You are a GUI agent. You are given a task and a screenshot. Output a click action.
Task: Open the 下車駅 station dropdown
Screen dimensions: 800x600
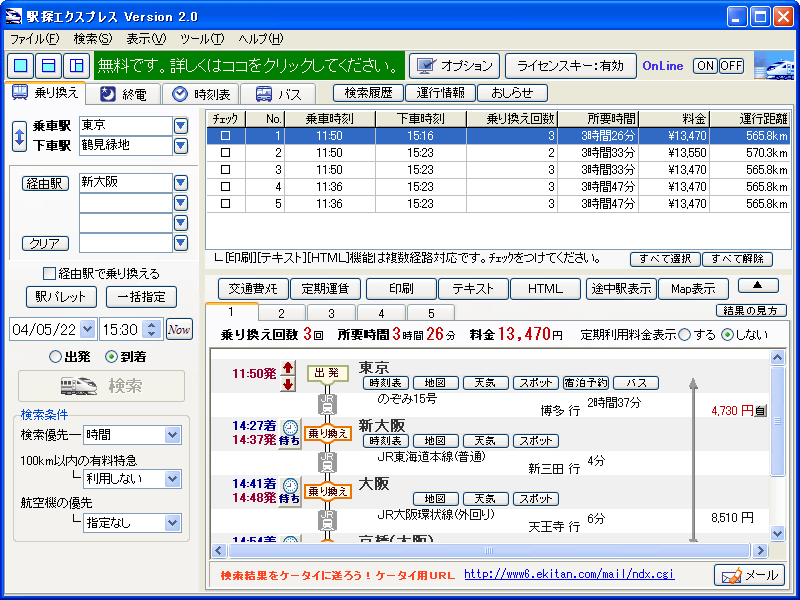181,146
